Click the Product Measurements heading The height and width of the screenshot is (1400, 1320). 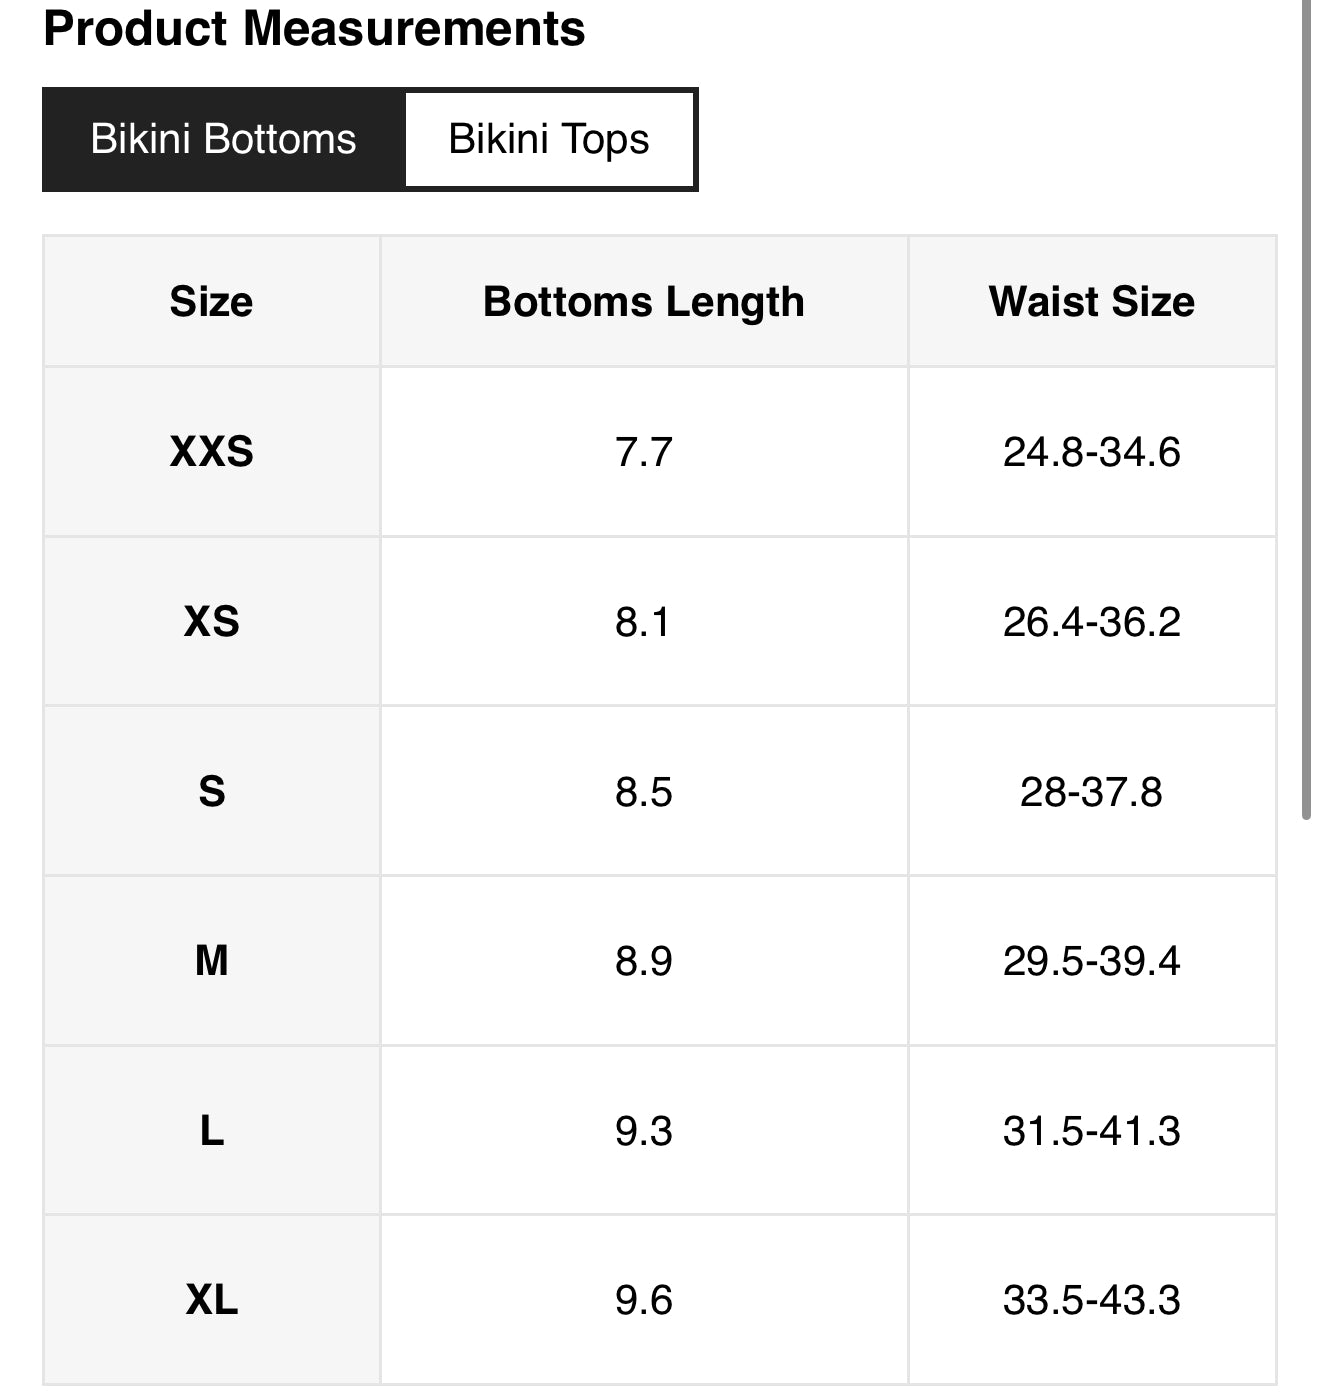[x=314, y=28]
